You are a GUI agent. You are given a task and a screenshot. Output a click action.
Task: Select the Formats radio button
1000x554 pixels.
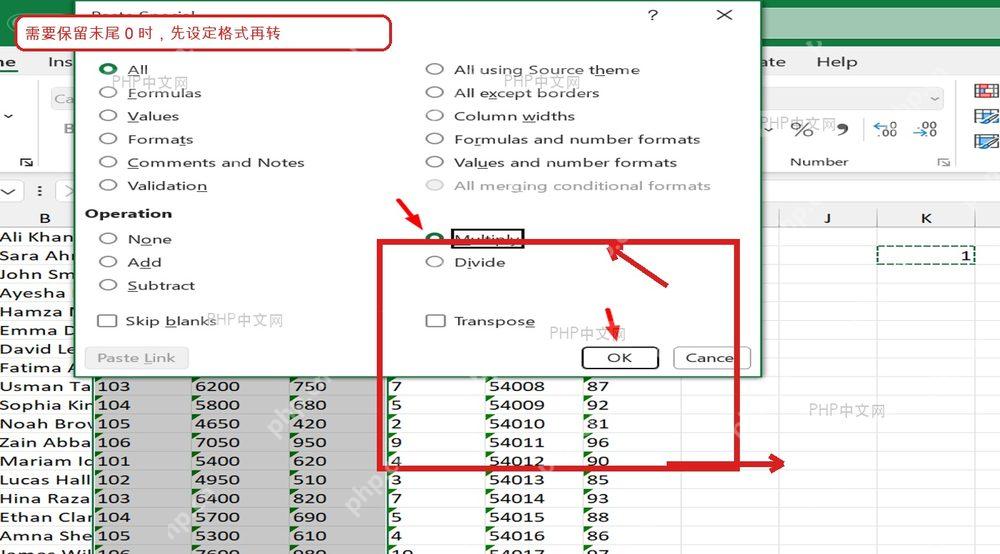coord(108,139)
